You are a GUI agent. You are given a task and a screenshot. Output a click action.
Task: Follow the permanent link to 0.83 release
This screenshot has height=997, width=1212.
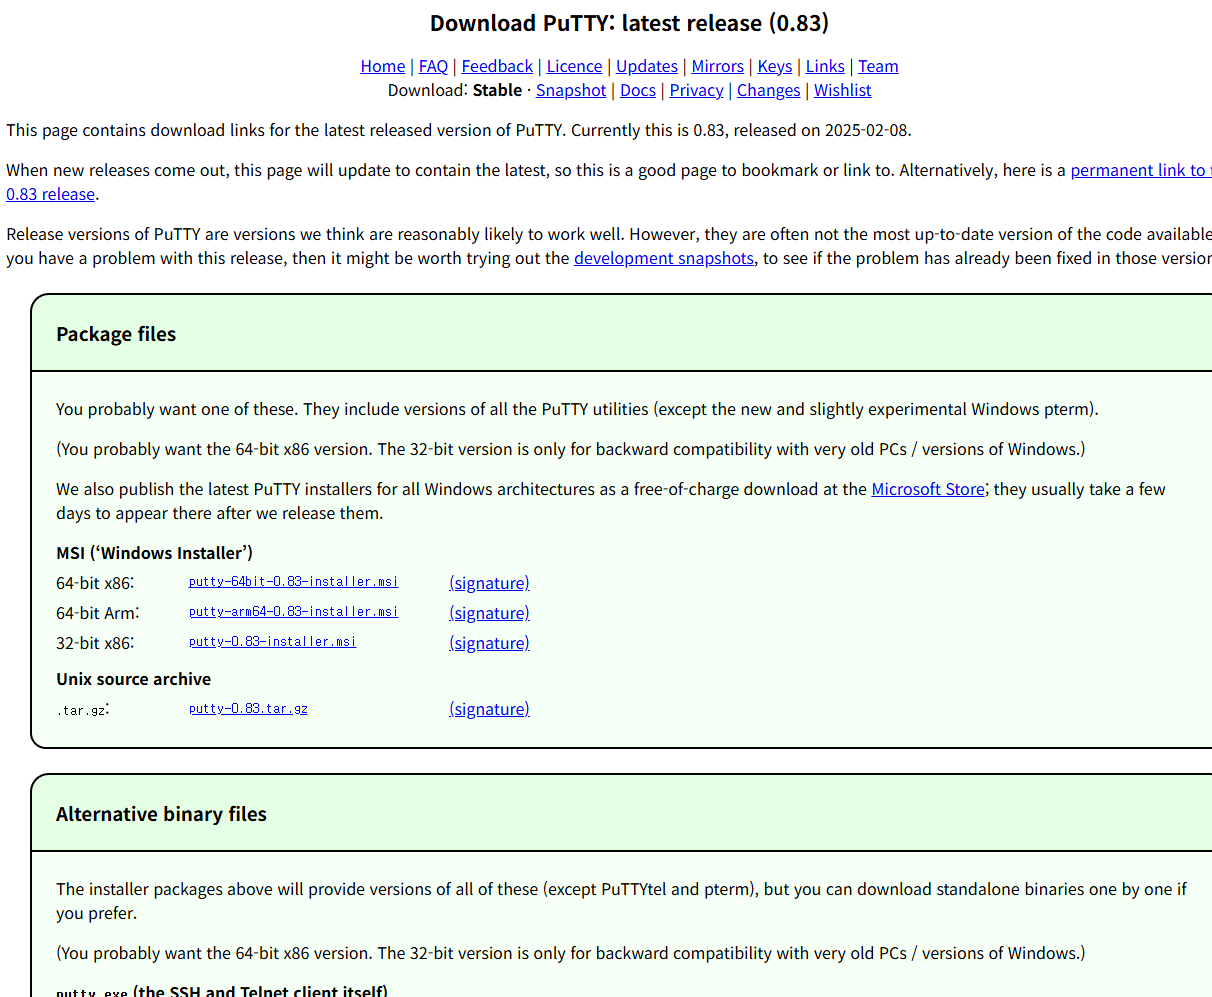coord(1141,170)
